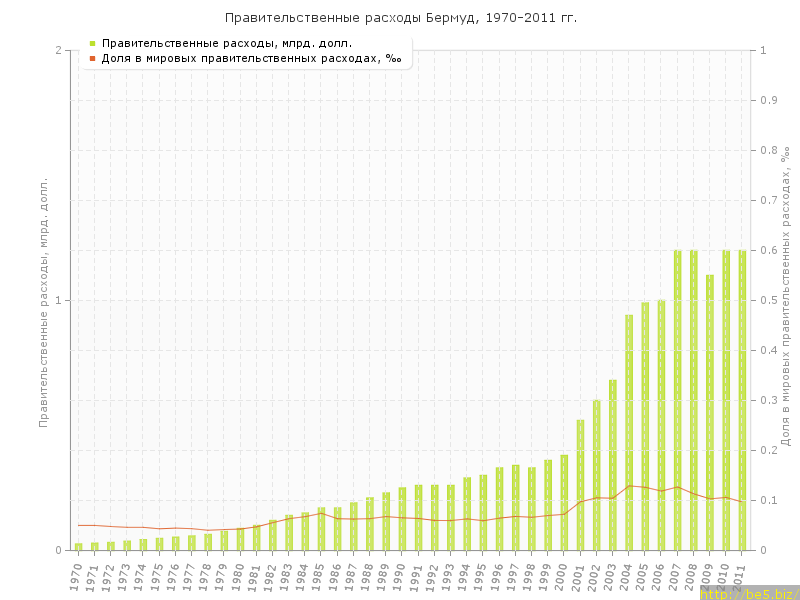This screenshot has width=800, height=600.
Task: Open the be5.biz watermark link
Action: (748, 593)
